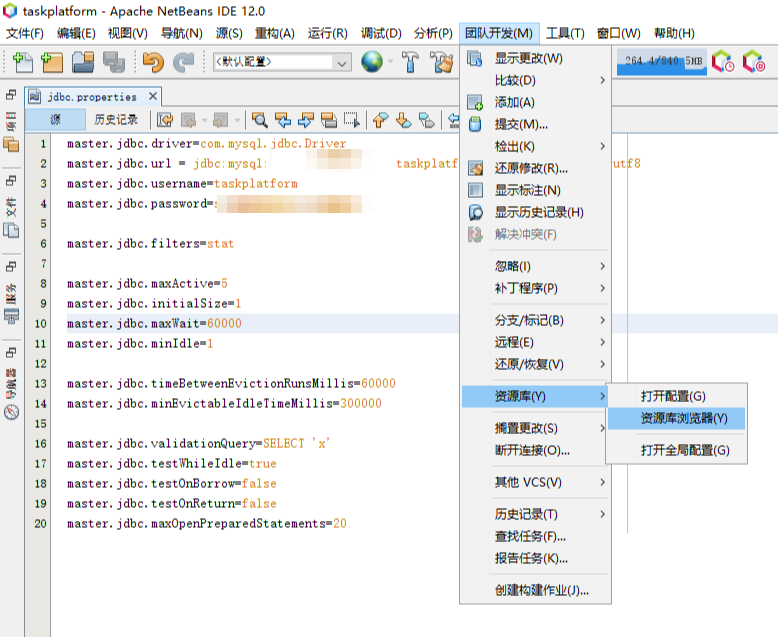Click line 10 master.jdbc.maxWait=60000 in editor

point(154,323)
